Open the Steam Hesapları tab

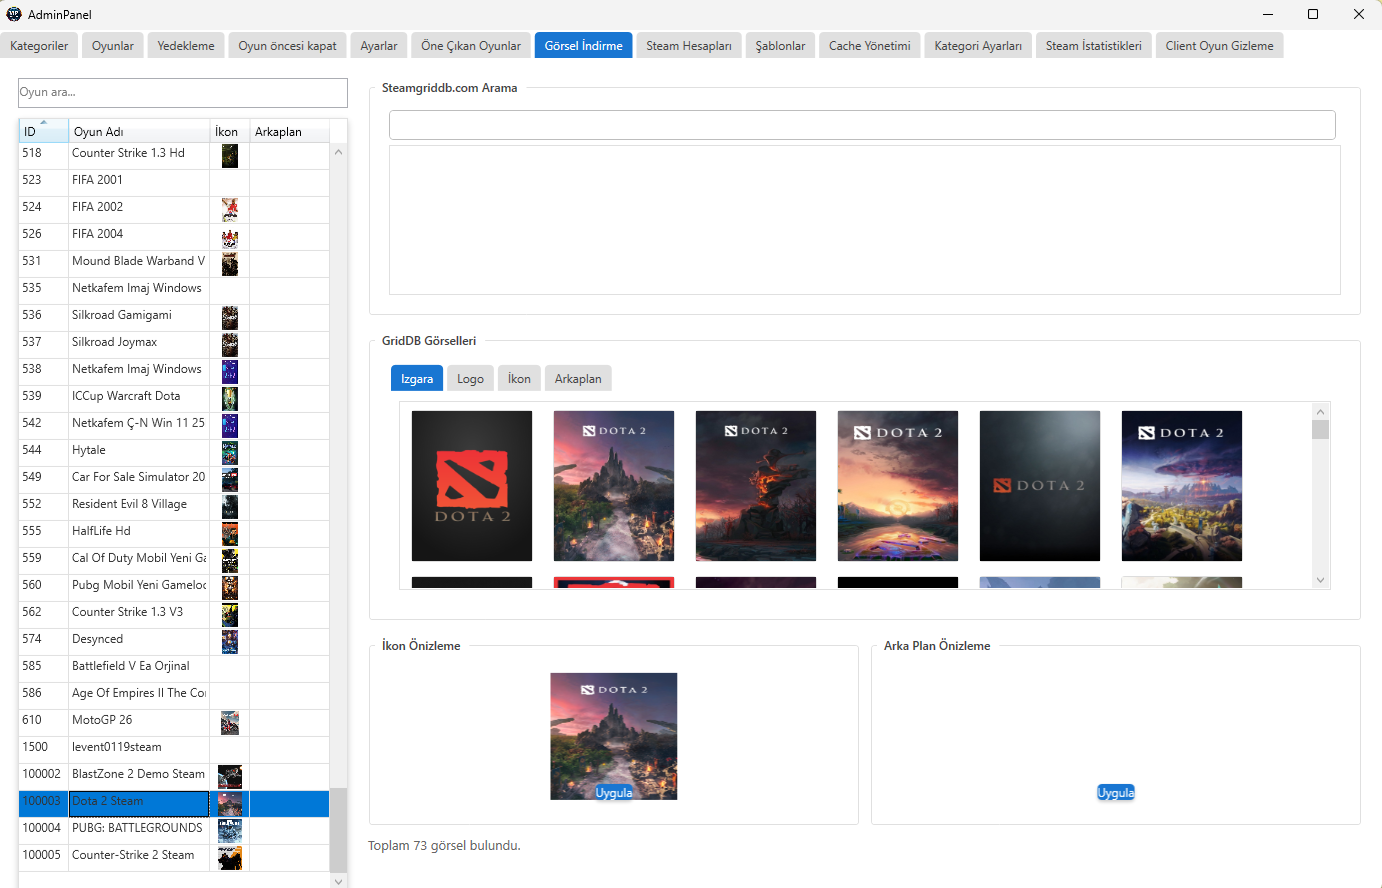tap(689, 46)
